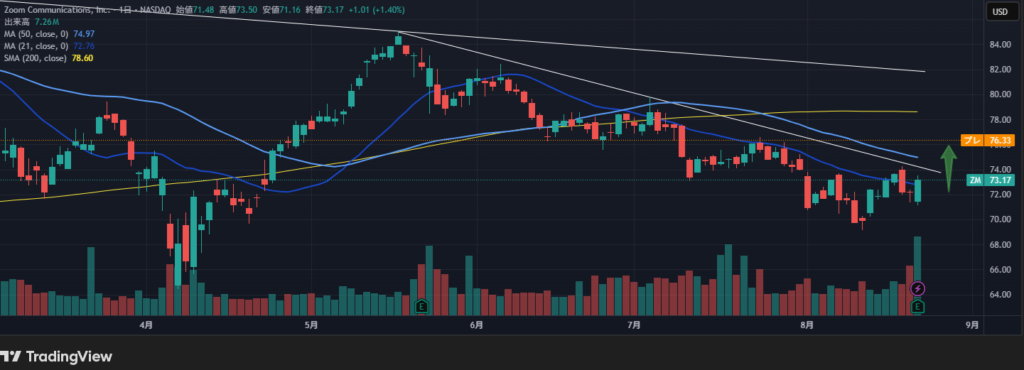The height and width of the screenshot is (370, 1024).
Task: Click the 9月 time axis label
Action: (972, 325)
